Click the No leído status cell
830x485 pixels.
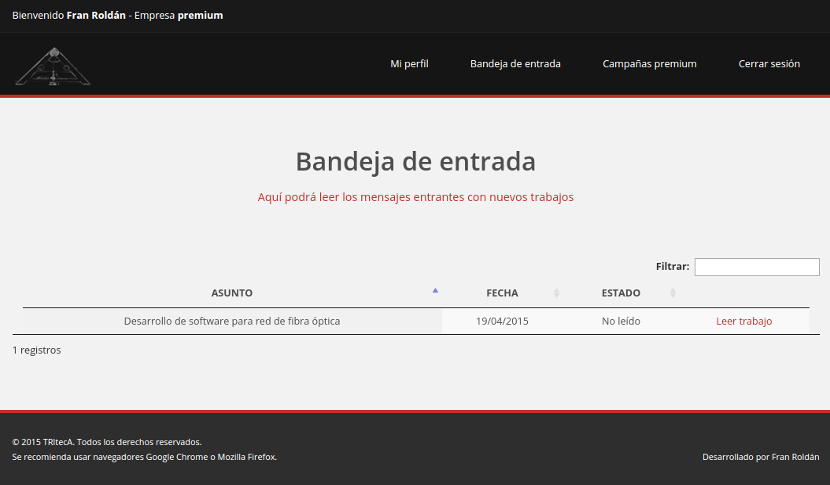(621, 321)
